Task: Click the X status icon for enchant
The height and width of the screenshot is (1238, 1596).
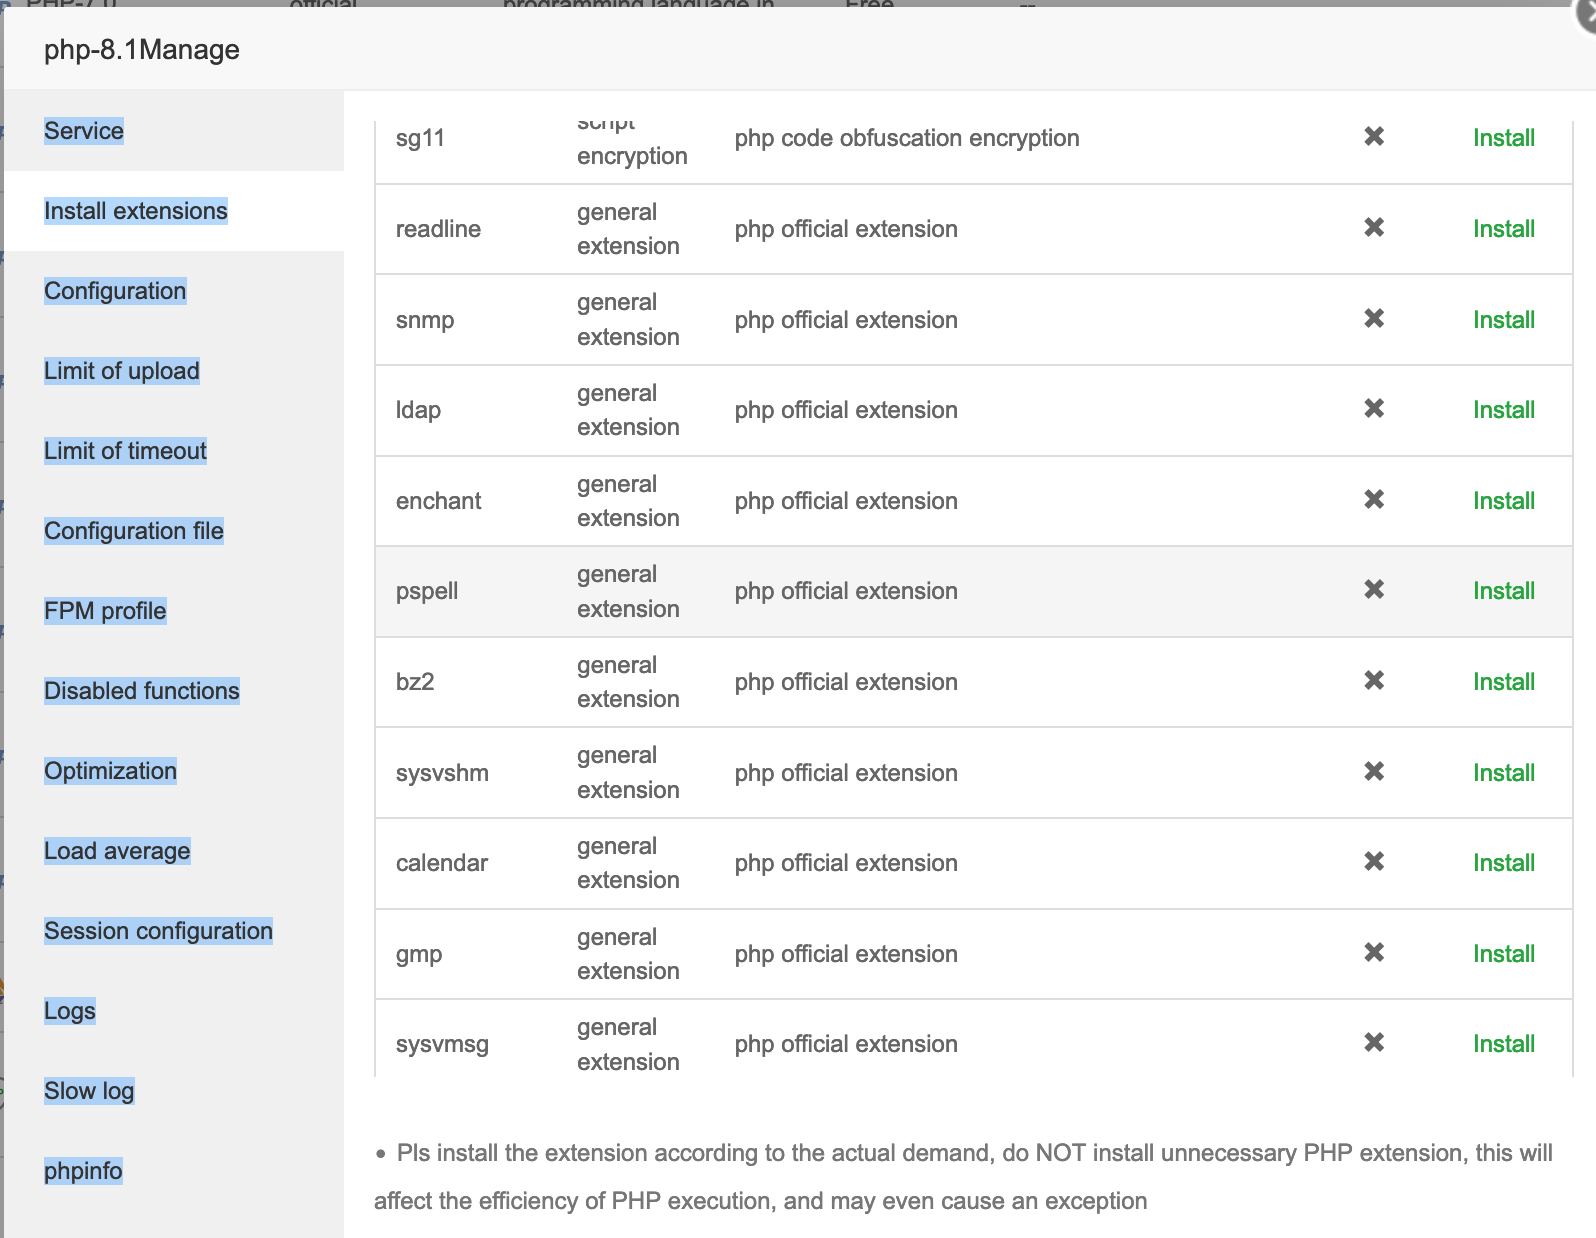Action: pyautogui.click(x=1374, y=500)
